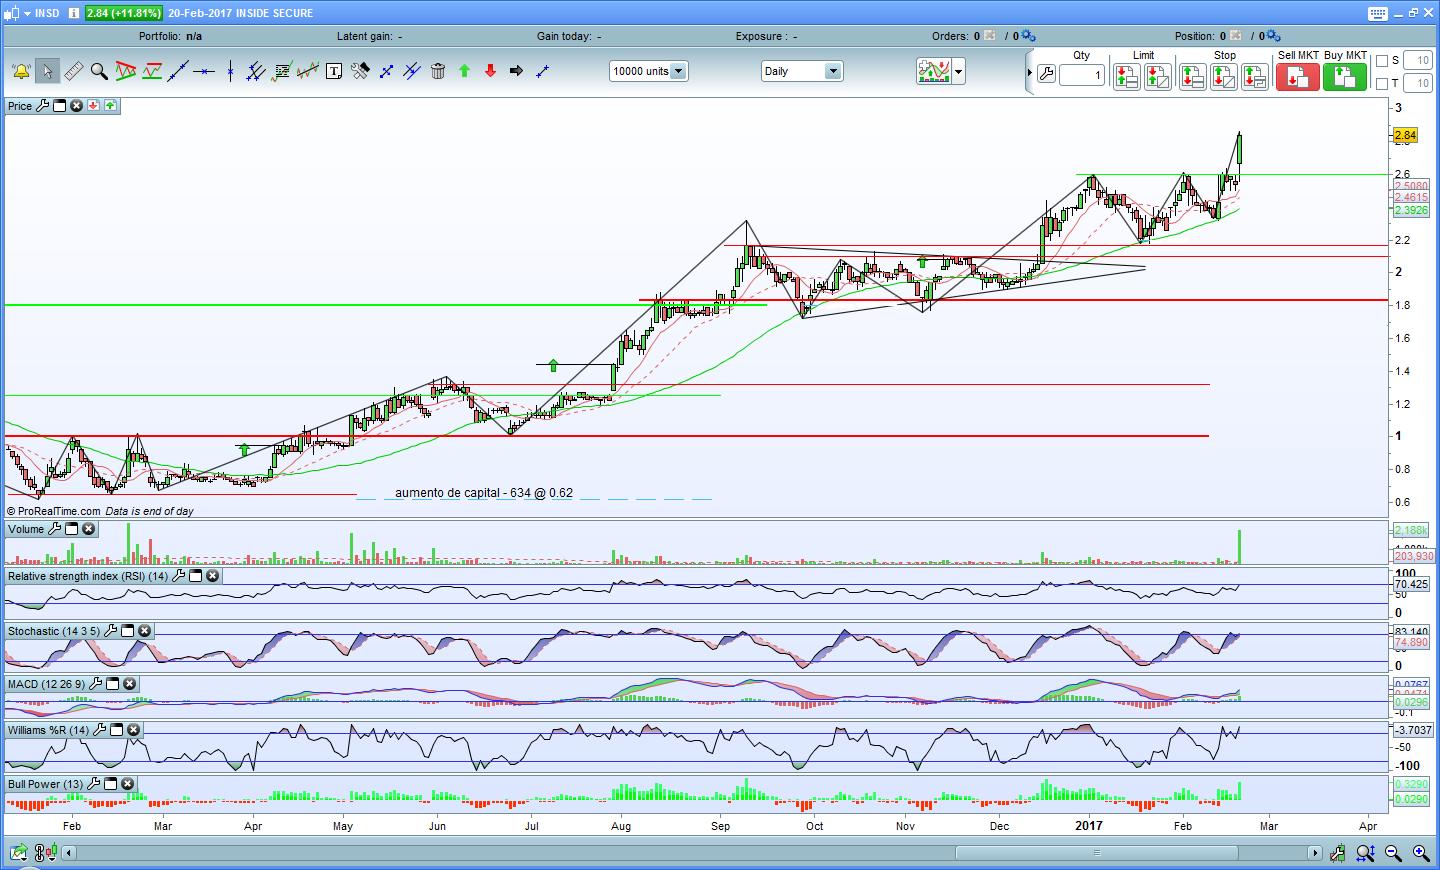Click the drawing tools settings hammer icon
1440x870 pixels.
[360, 71]
